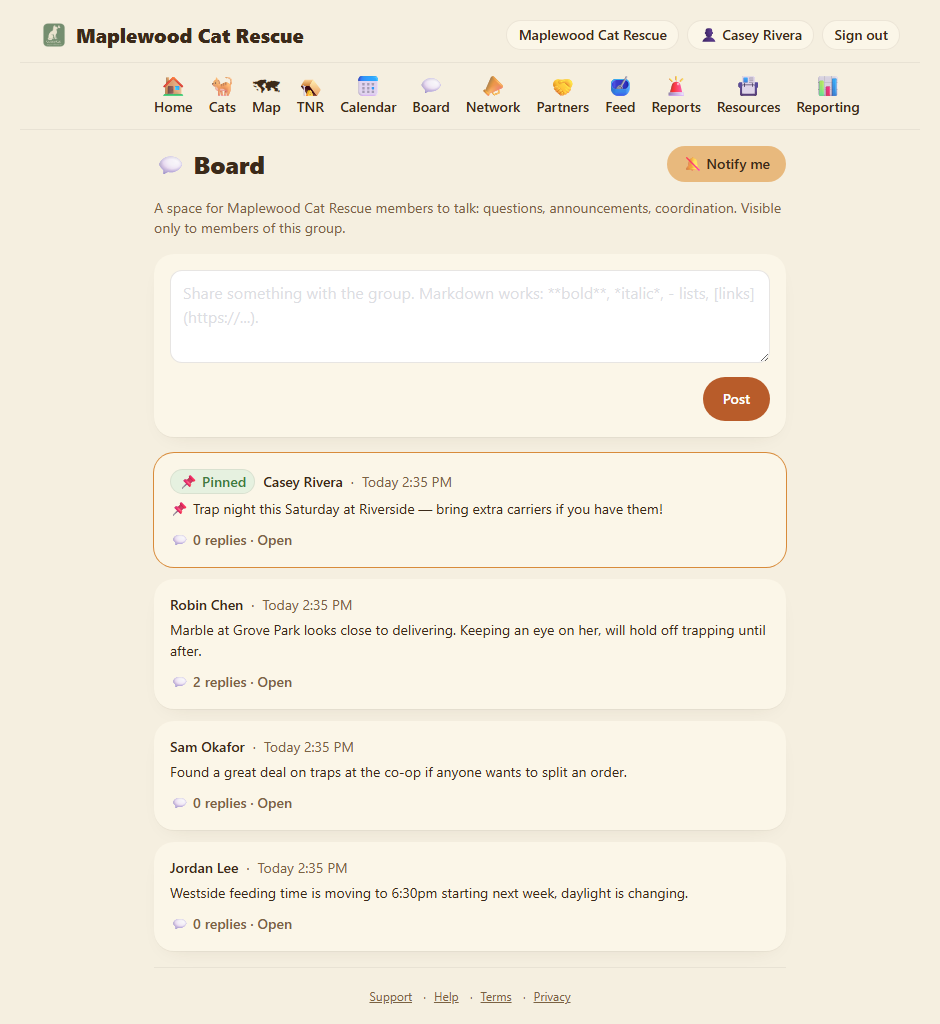Go to Cats via cat icon
Screen dimensions: 940x1024
click(222, 86)
